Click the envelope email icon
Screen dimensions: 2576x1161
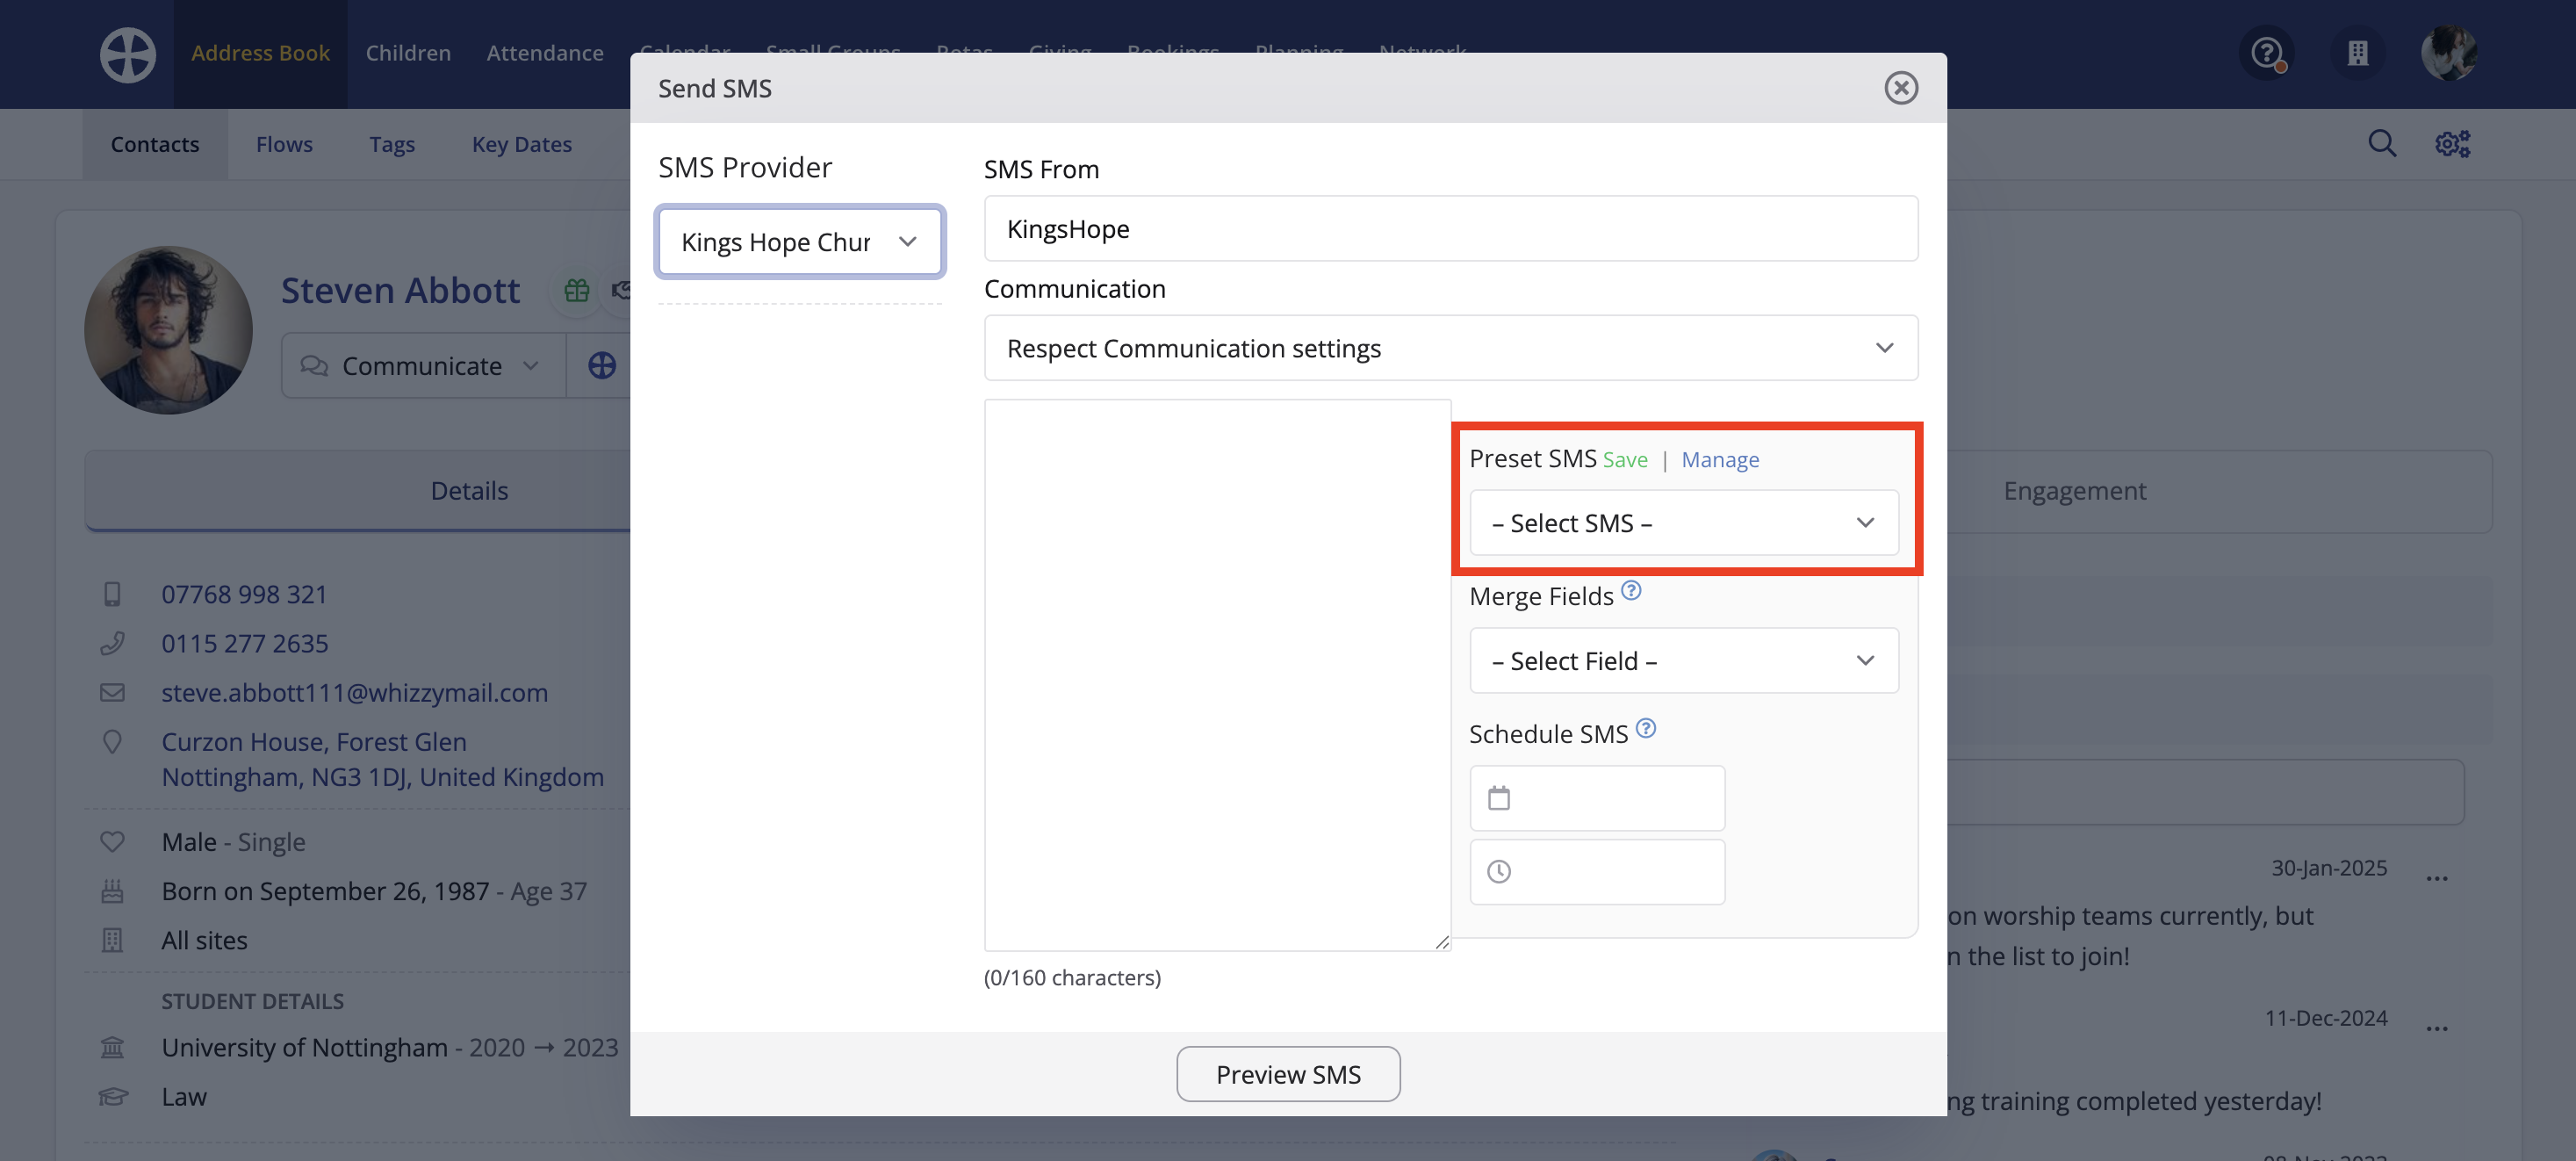(112, 692)
